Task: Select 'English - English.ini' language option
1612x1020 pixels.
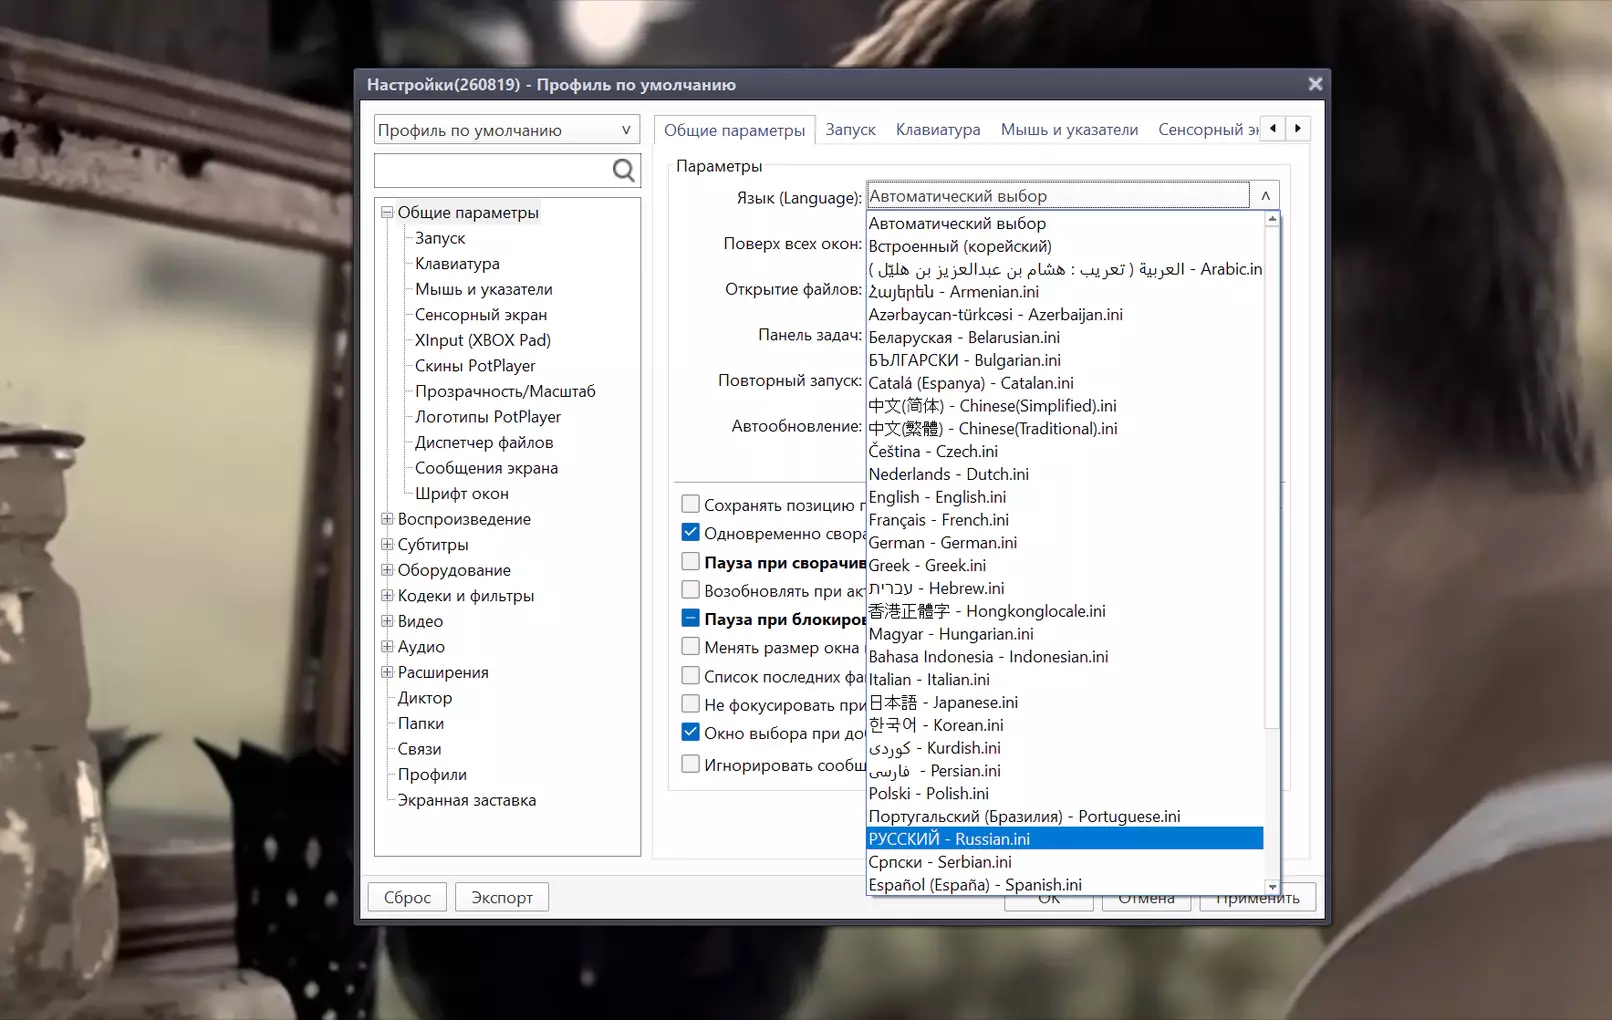Action: point(1065,497)
